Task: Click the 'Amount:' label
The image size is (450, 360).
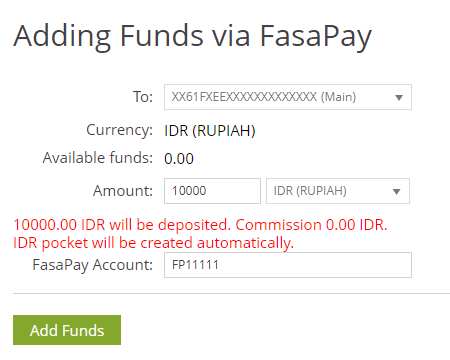Action: [123, 191]
